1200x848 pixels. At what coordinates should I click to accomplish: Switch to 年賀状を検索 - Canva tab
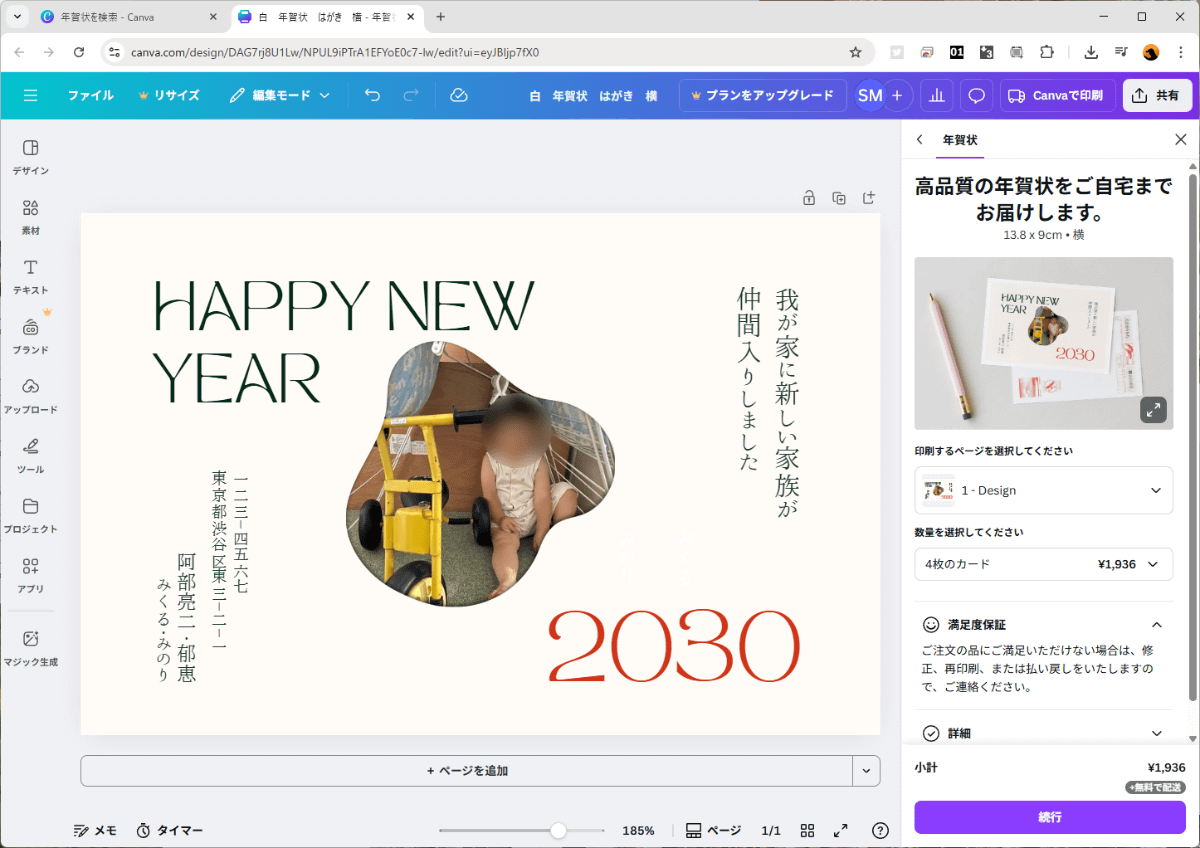pyautogui.click(x=128, y=17)
